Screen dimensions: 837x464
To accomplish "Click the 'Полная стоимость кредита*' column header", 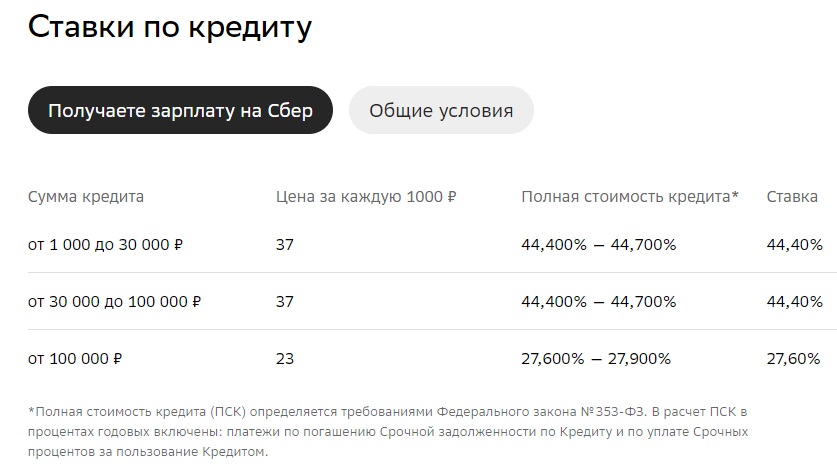I will coord(630,196).
